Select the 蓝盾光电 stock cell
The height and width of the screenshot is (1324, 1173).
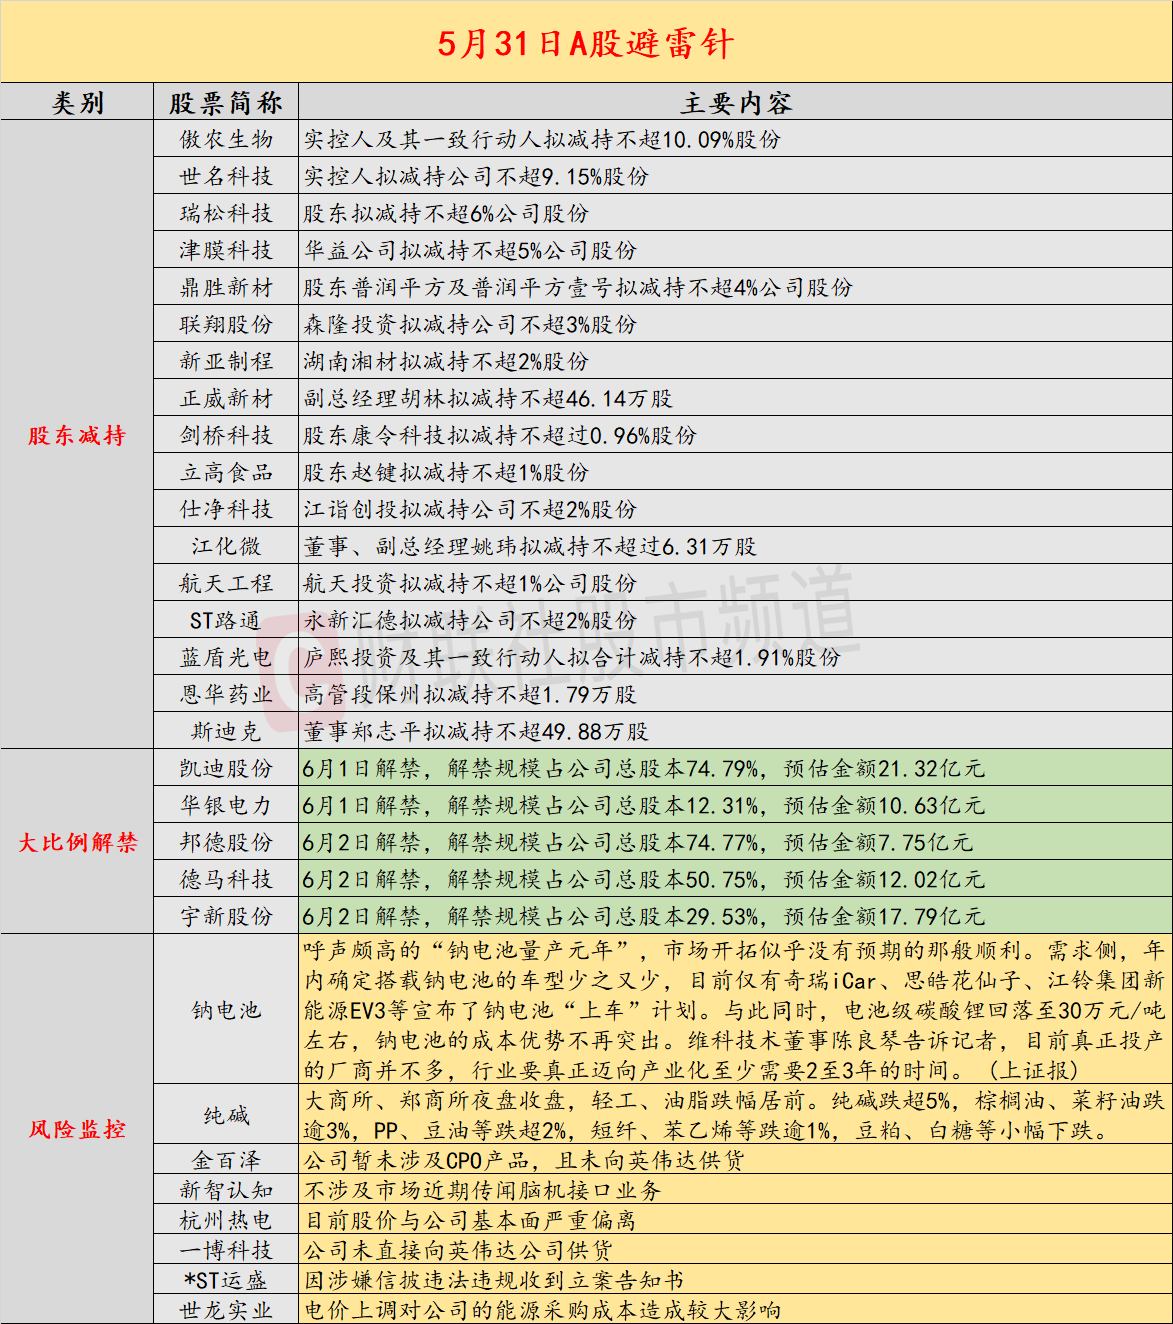click(x=226, y=657)
